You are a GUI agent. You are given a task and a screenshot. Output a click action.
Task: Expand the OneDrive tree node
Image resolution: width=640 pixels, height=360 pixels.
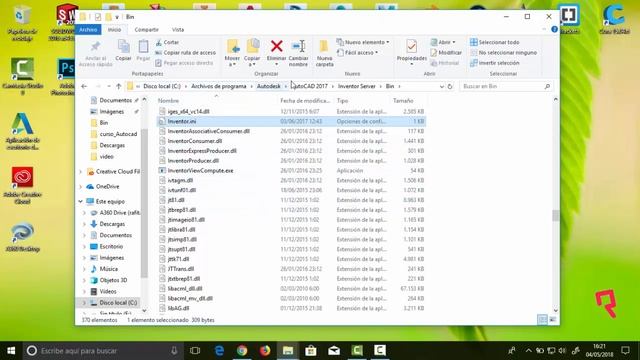pyautogui.click(x=81, y=187)
